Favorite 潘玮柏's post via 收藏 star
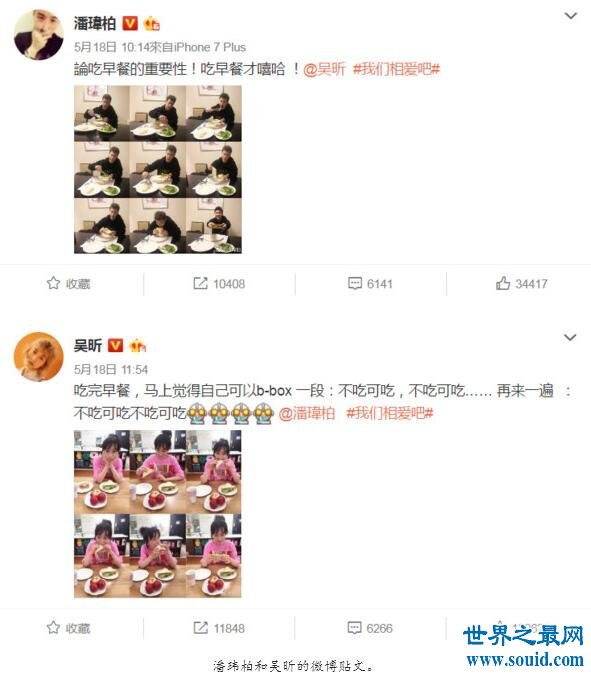The image size is (591, 676). click(68, 284)
